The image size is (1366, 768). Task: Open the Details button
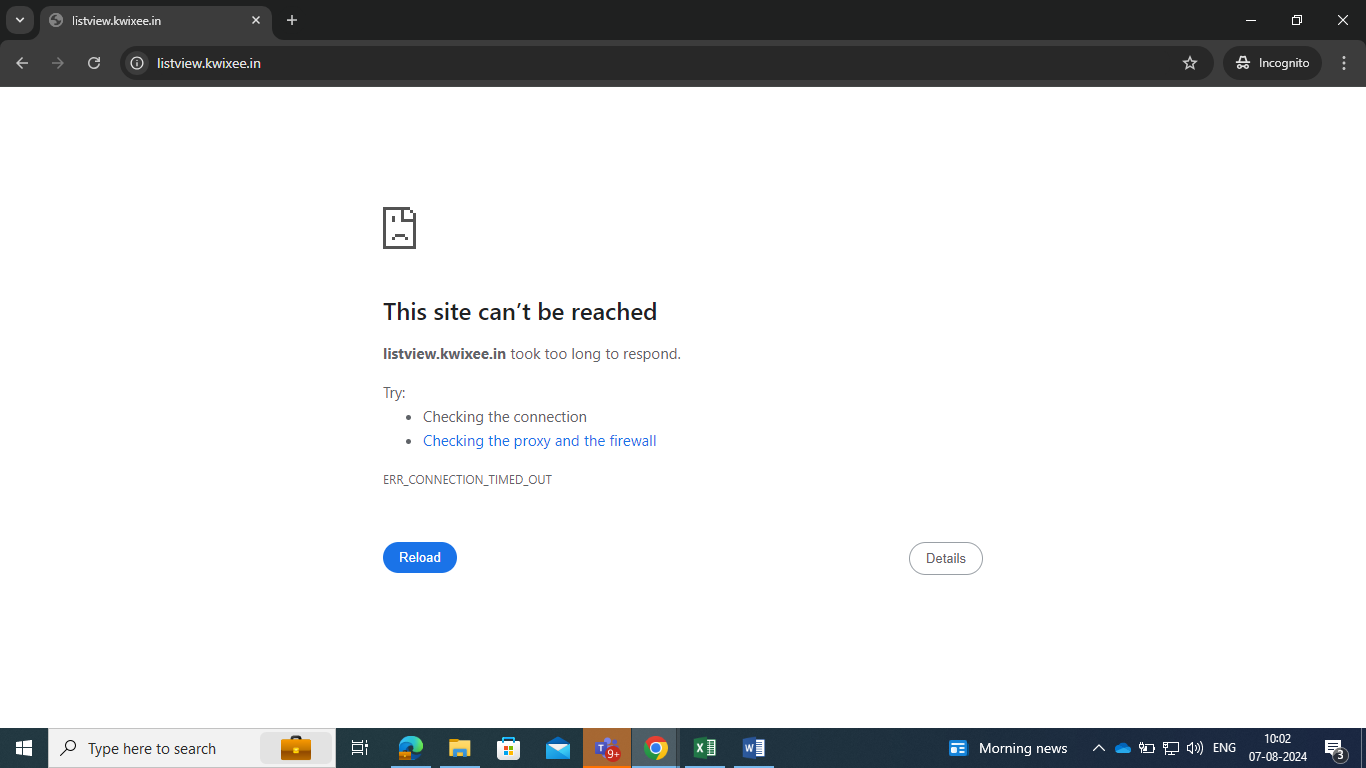pyautogui.click(x=946, y=558)
